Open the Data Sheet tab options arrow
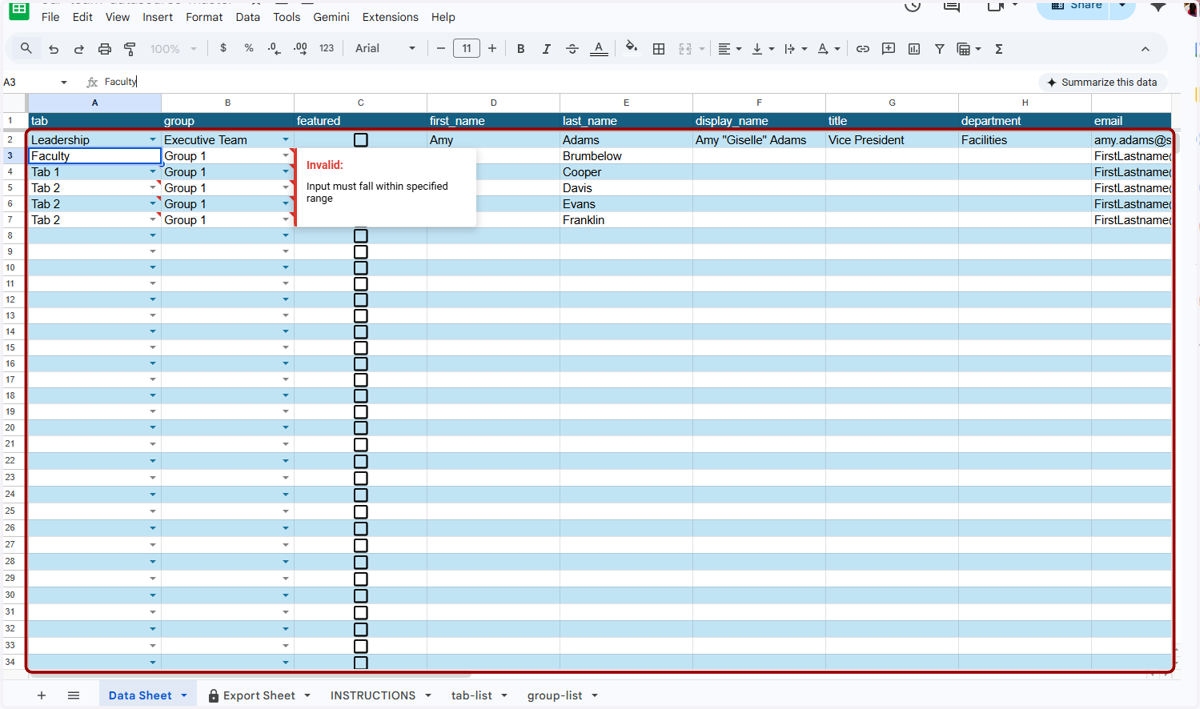This screenshot has width=1200, height=709. click(x=184, y=695)
